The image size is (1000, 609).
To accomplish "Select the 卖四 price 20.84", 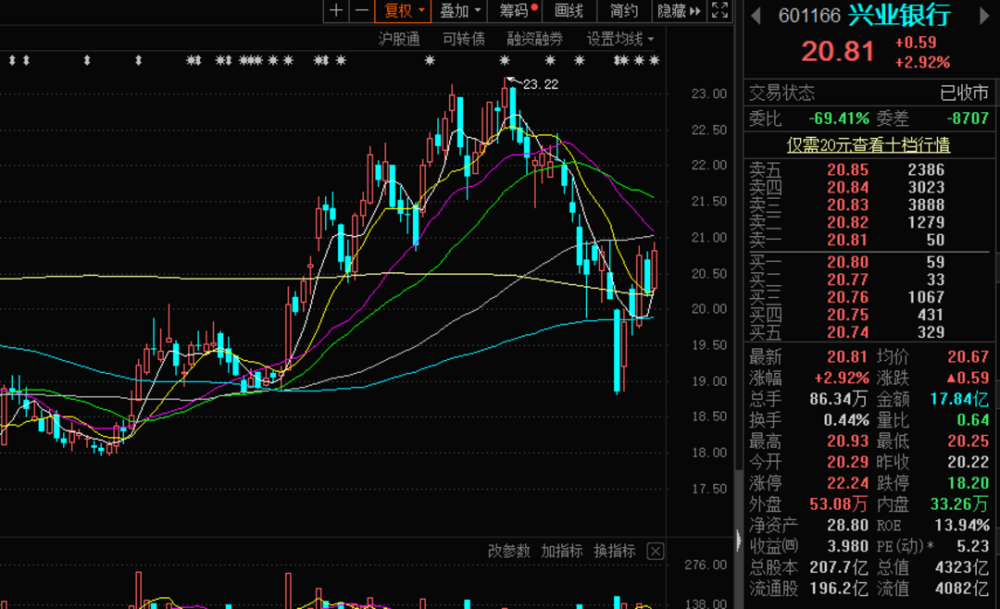I will tap(848, 187).
